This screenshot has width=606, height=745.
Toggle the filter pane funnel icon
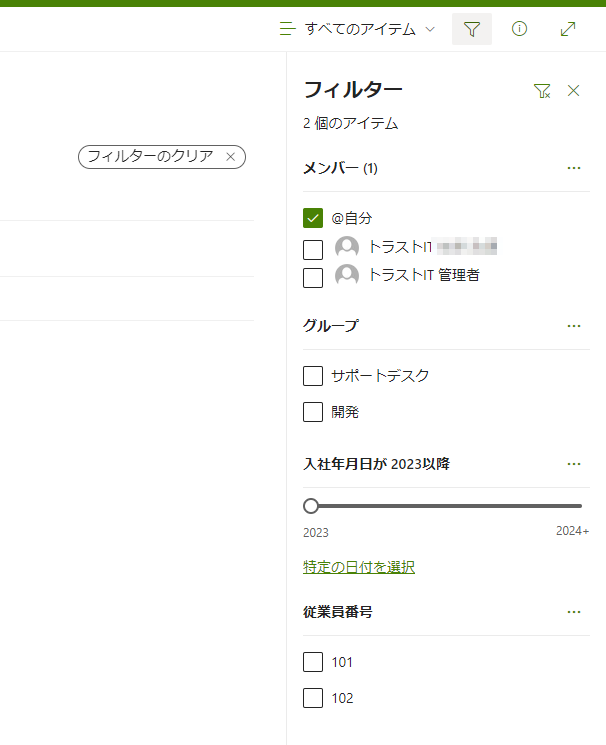pyautogui.click(x=472, y=29)
